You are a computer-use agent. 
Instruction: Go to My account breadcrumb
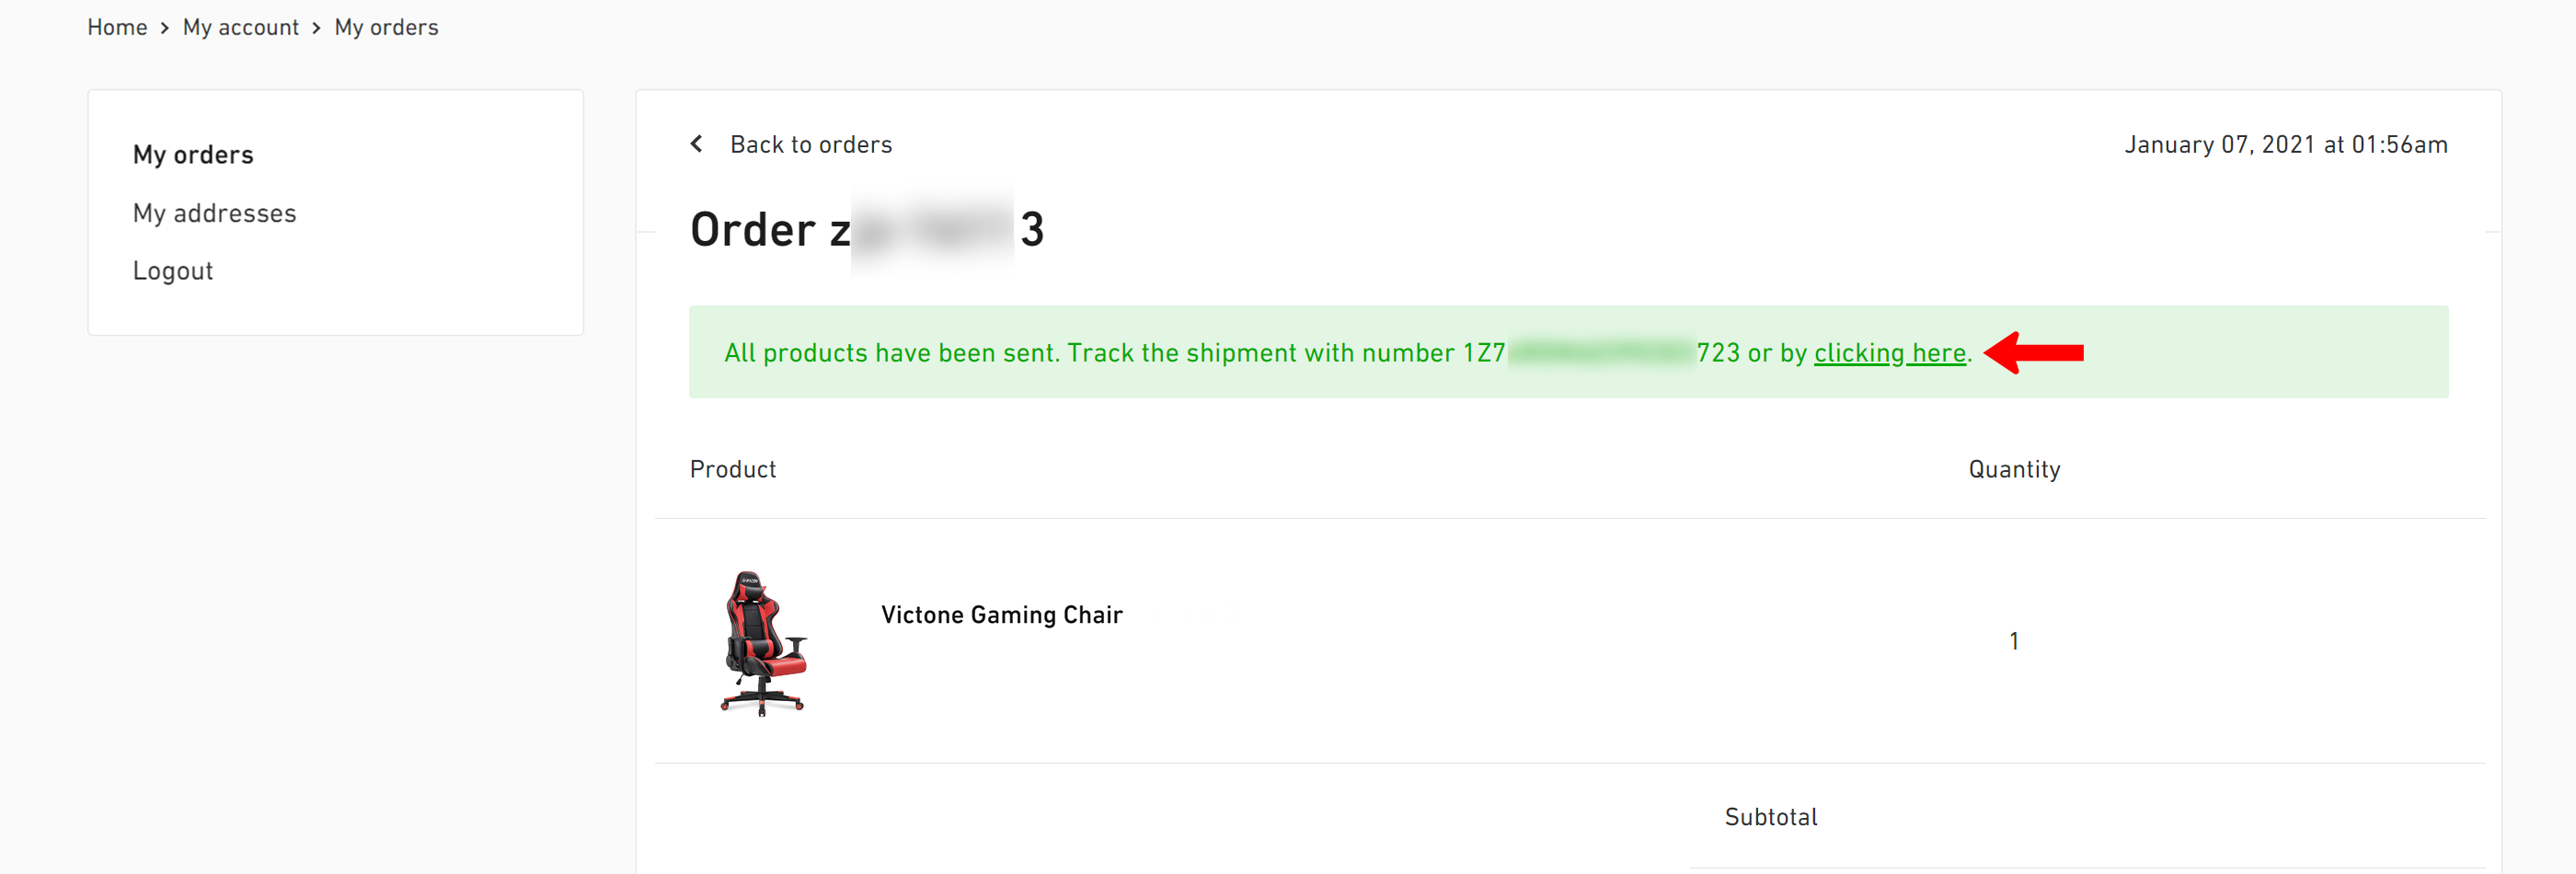[240, 28]
